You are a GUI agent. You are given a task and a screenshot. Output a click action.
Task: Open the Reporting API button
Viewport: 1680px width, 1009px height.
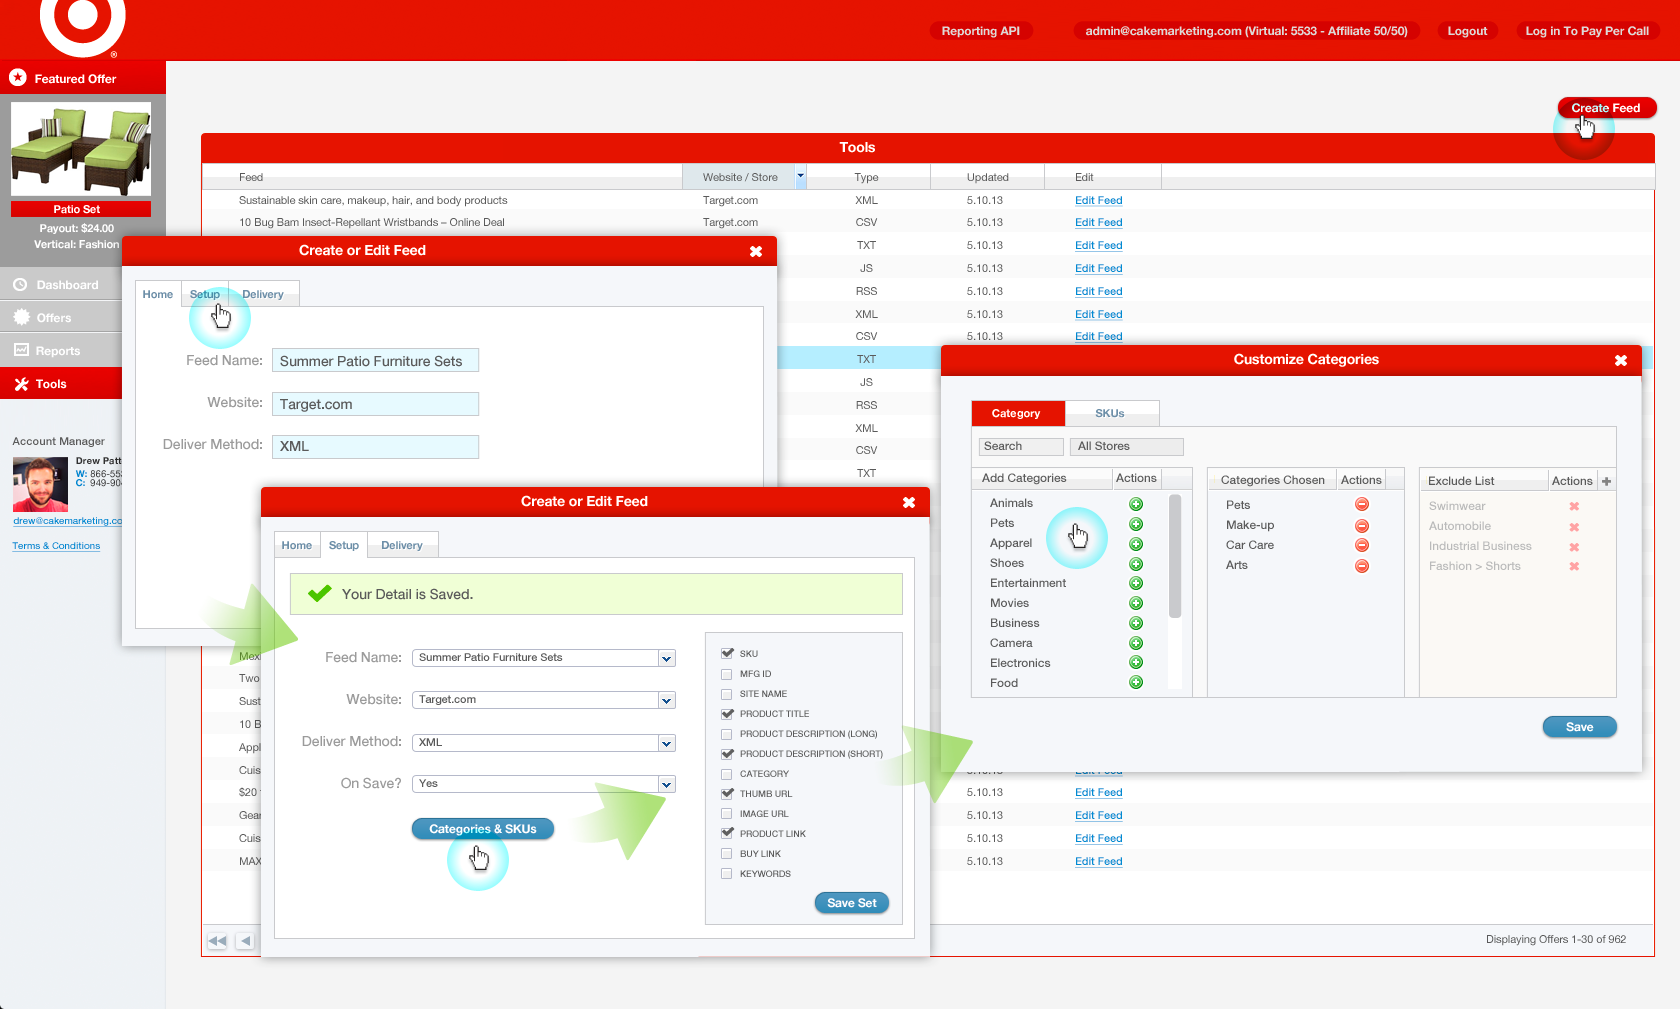point(981,31)
